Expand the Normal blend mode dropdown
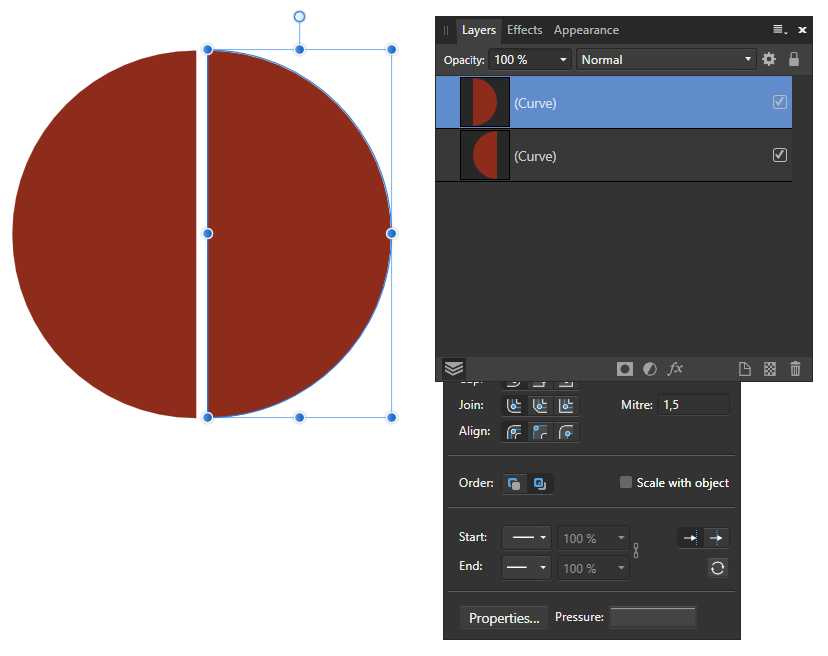This screenshot has width=828, height=656. (666, 60)
